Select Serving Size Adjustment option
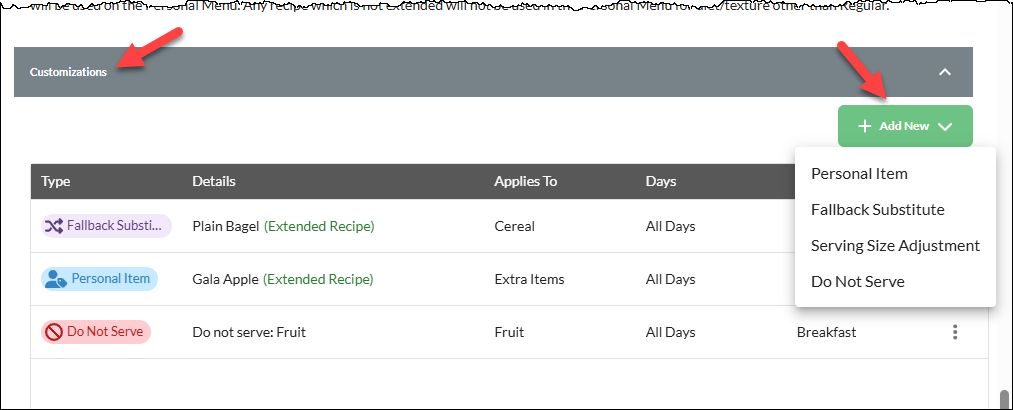1013x410 pixels. (x=895, y=245)
